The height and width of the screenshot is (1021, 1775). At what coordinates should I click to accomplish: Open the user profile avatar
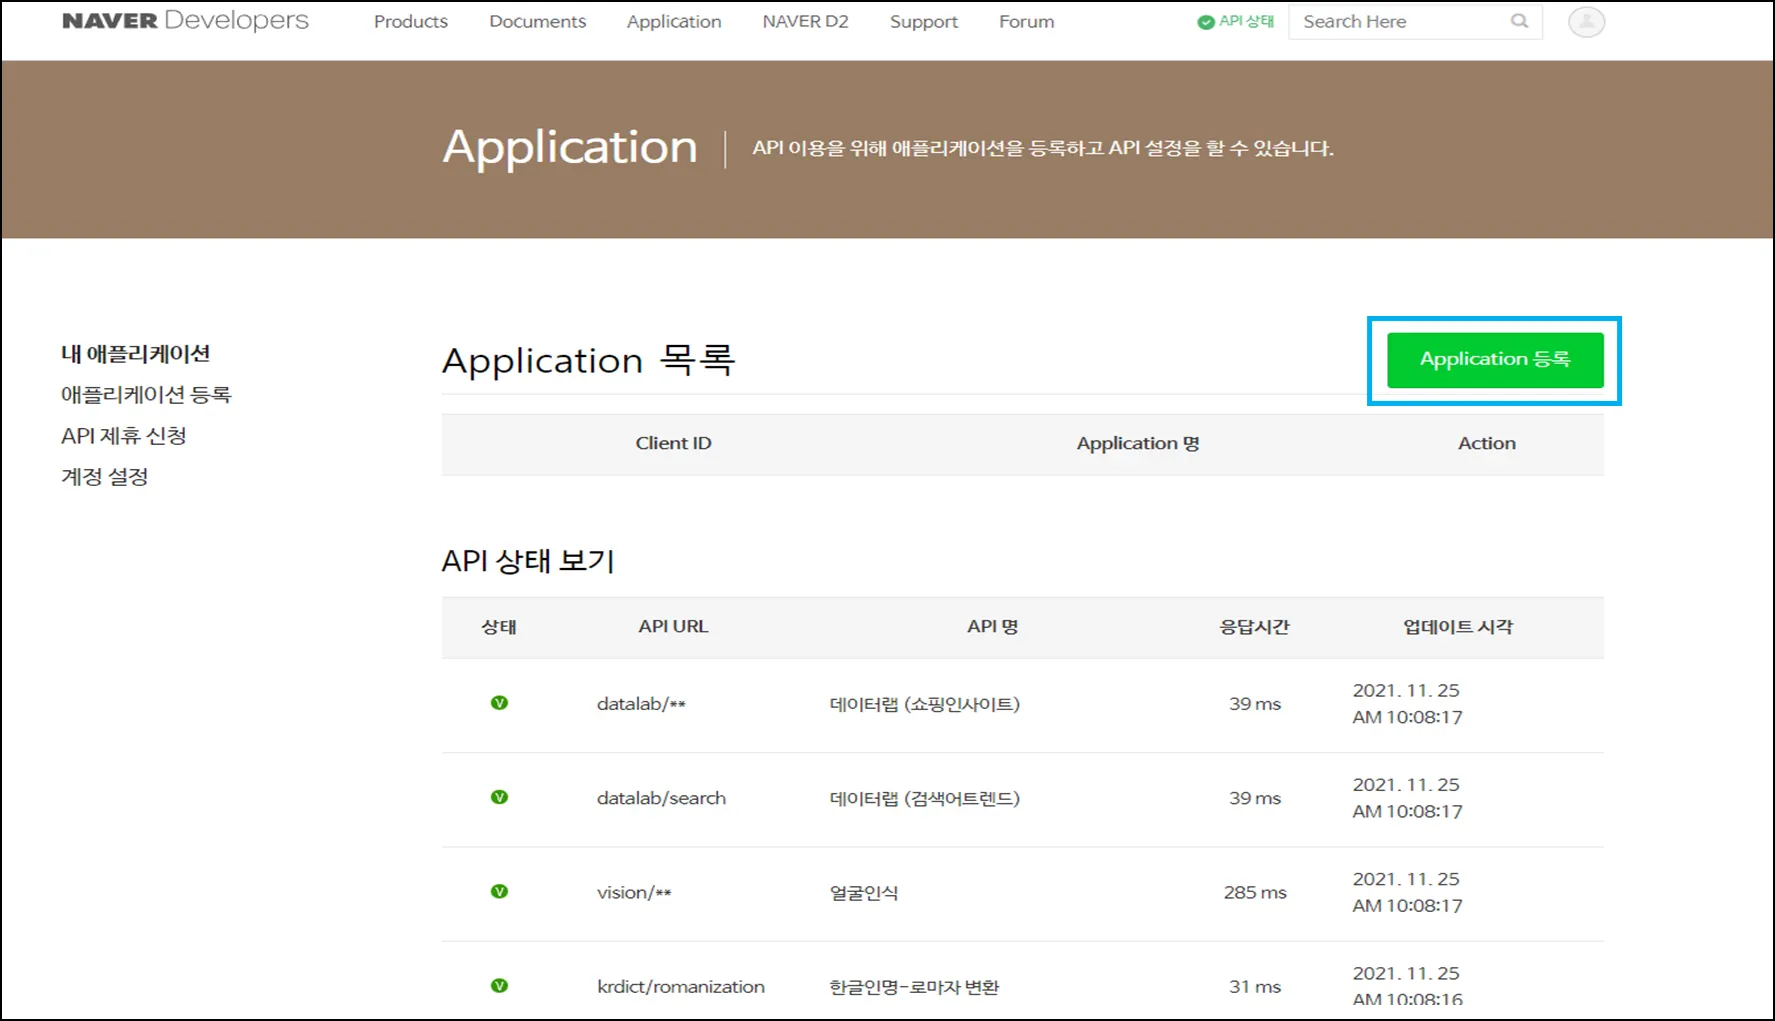[x=1586, y=21]
